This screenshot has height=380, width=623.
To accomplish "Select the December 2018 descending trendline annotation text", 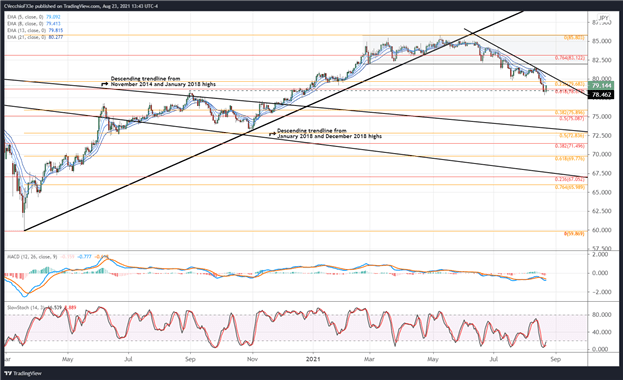I will click(x=329, y=133).
